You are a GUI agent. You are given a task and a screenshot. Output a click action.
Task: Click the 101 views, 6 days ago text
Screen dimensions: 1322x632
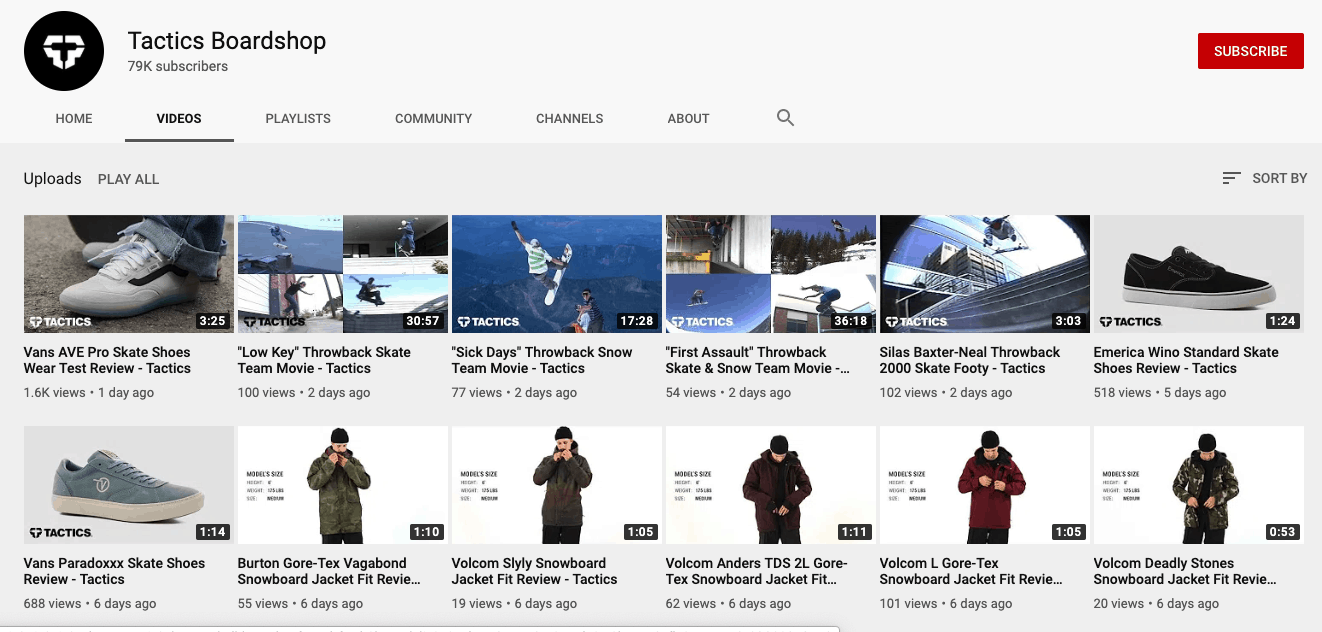(946, 604)
